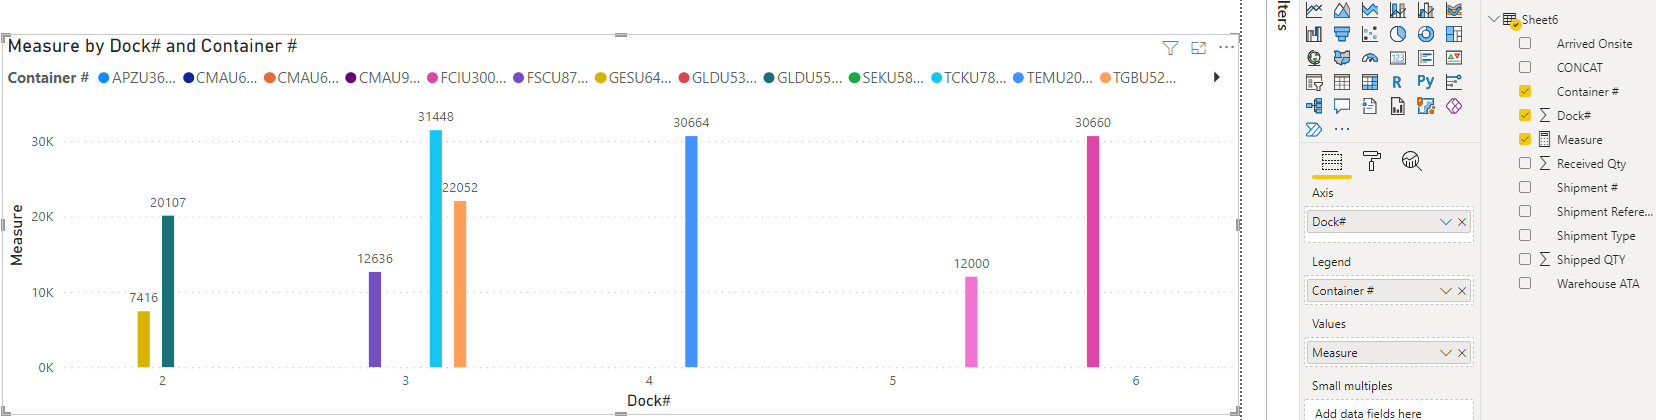1656x420 pixels.
Task: Uncheck the Container # field checkbox
Action: (1525, 91)
